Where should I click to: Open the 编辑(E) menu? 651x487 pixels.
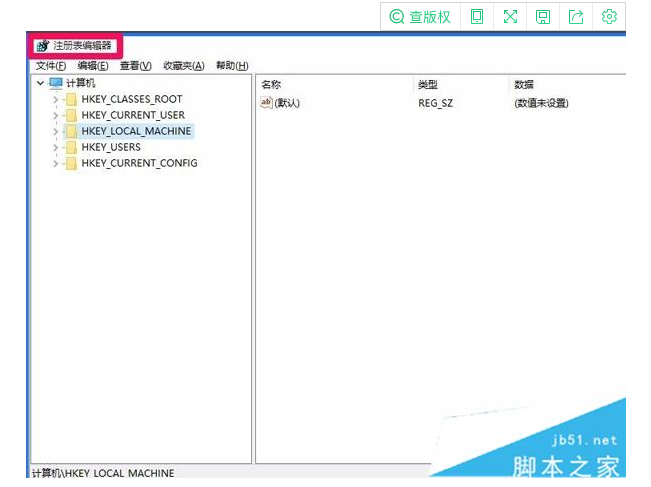(x=93, y=66)
